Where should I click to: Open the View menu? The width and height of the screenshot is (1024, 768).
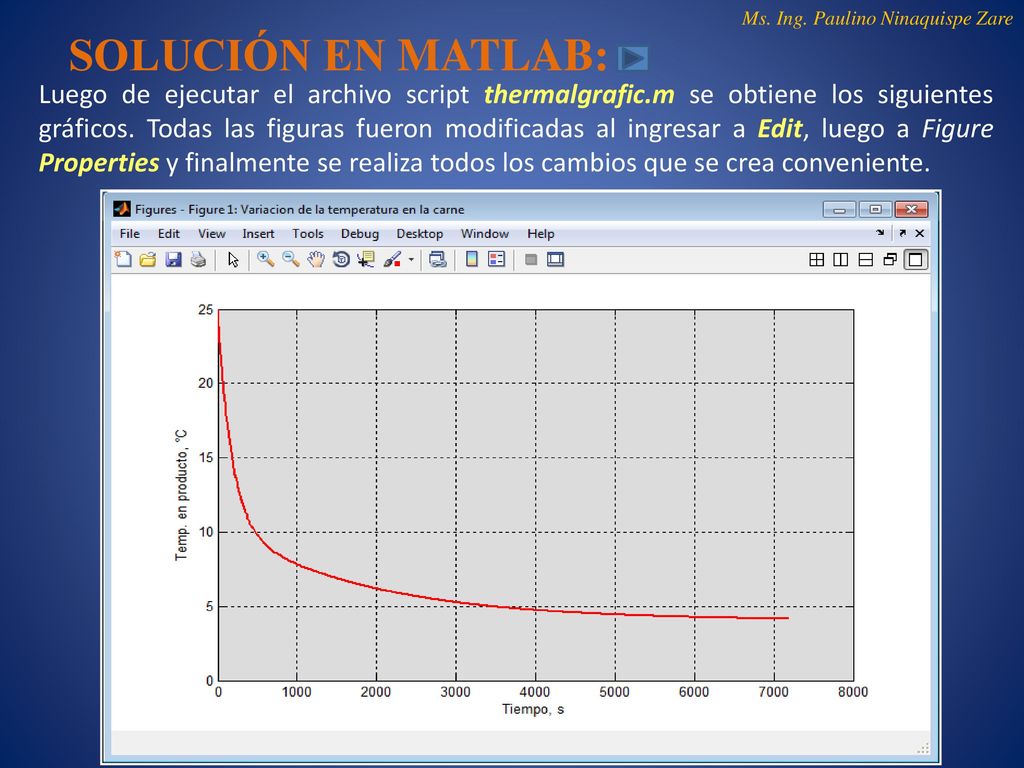[212, 234]
